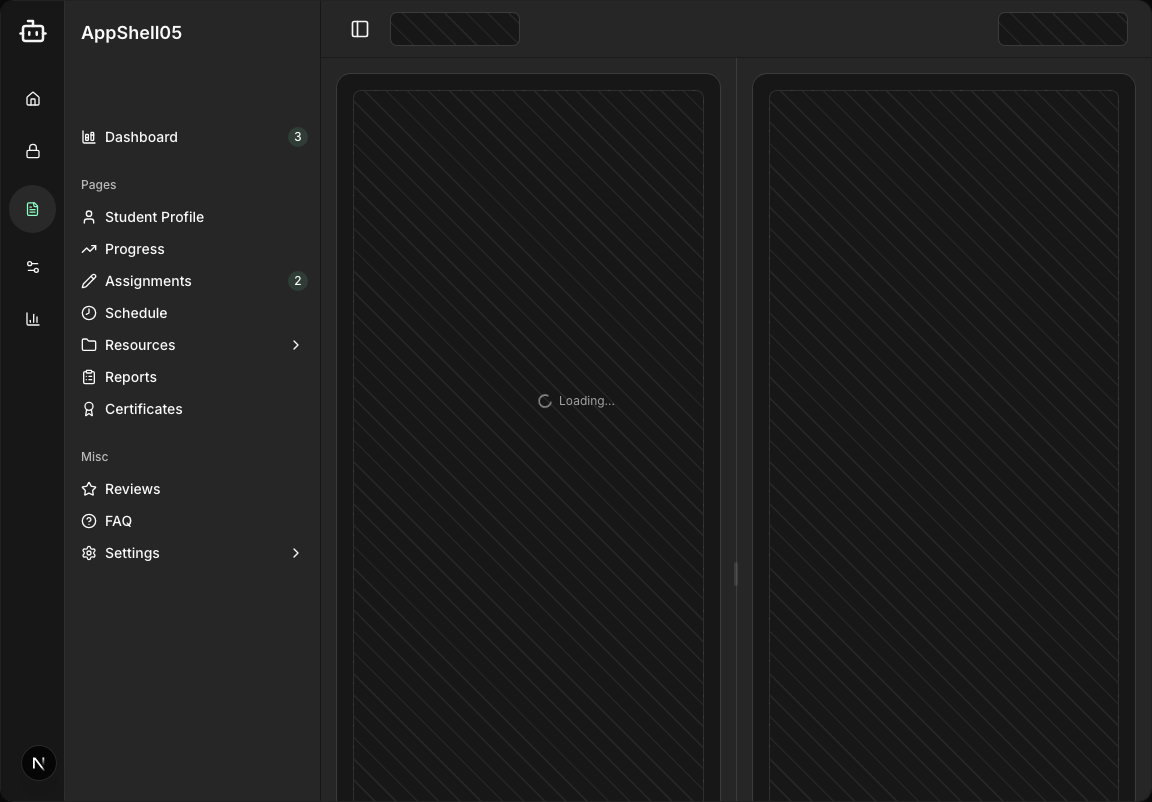Open Reviews under Misc
The height and width of the screenshot is (802, 1152).
click(x=132, y=489)
